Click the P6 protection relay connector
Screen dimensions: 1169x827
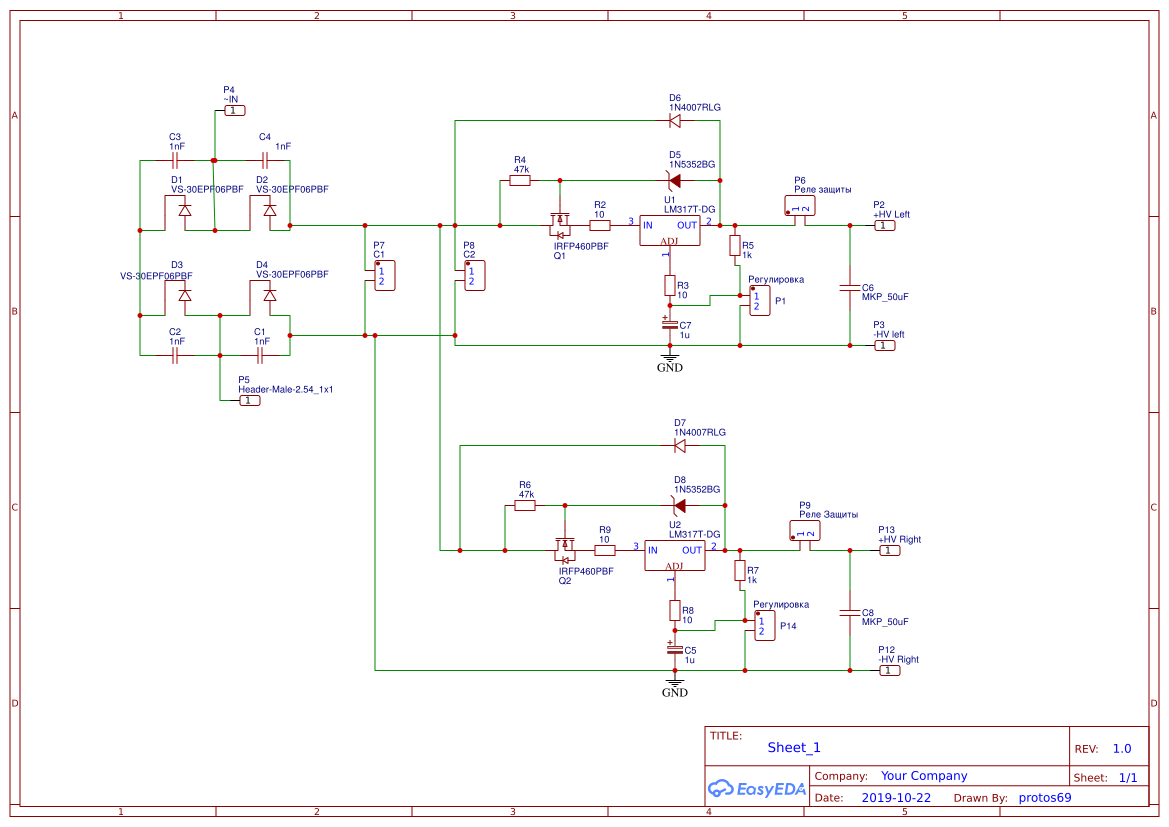click(x=799, y=206)
